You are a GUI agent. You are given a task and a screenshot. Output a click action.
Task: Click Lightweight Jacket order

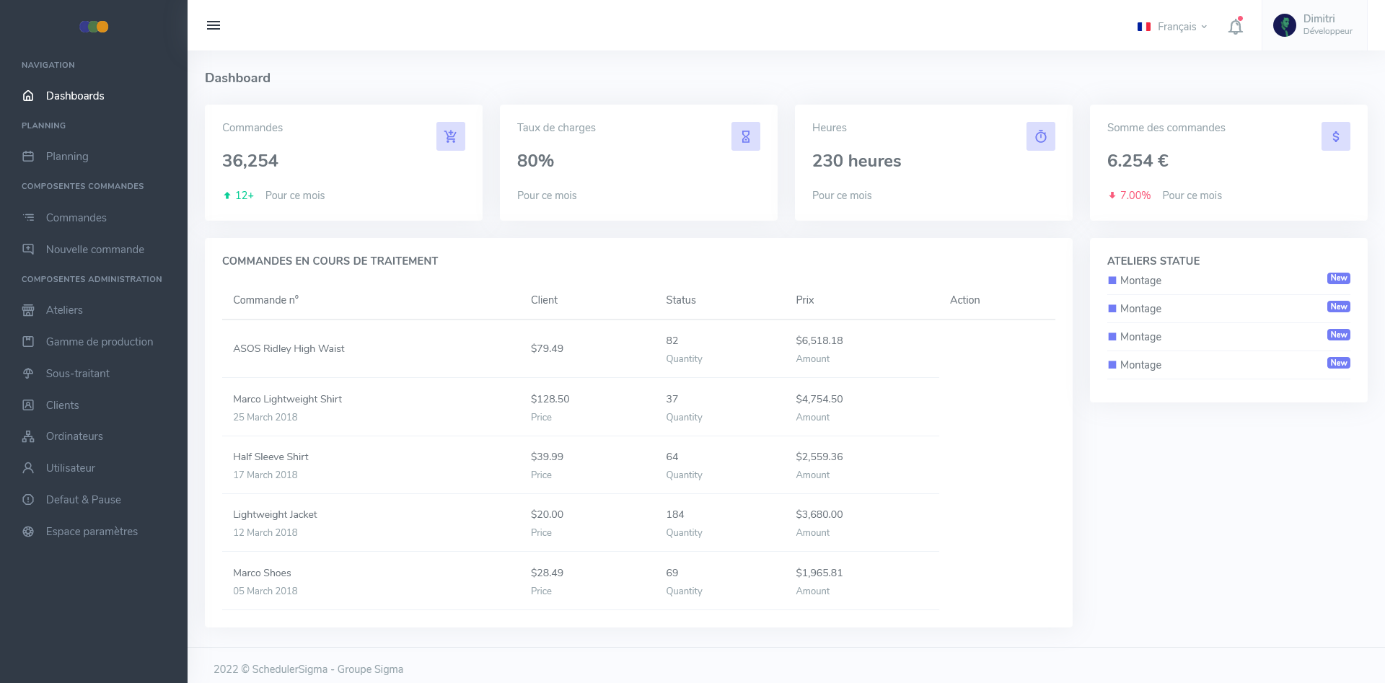pyautogui.click(x=275, y=515)
